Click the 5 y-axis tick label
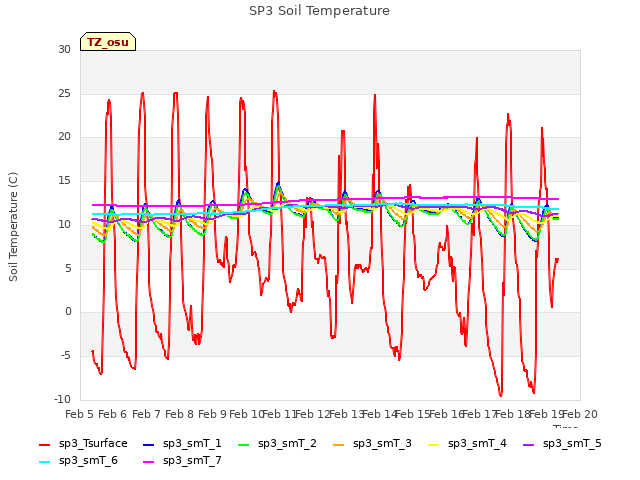 pos(68,268)
